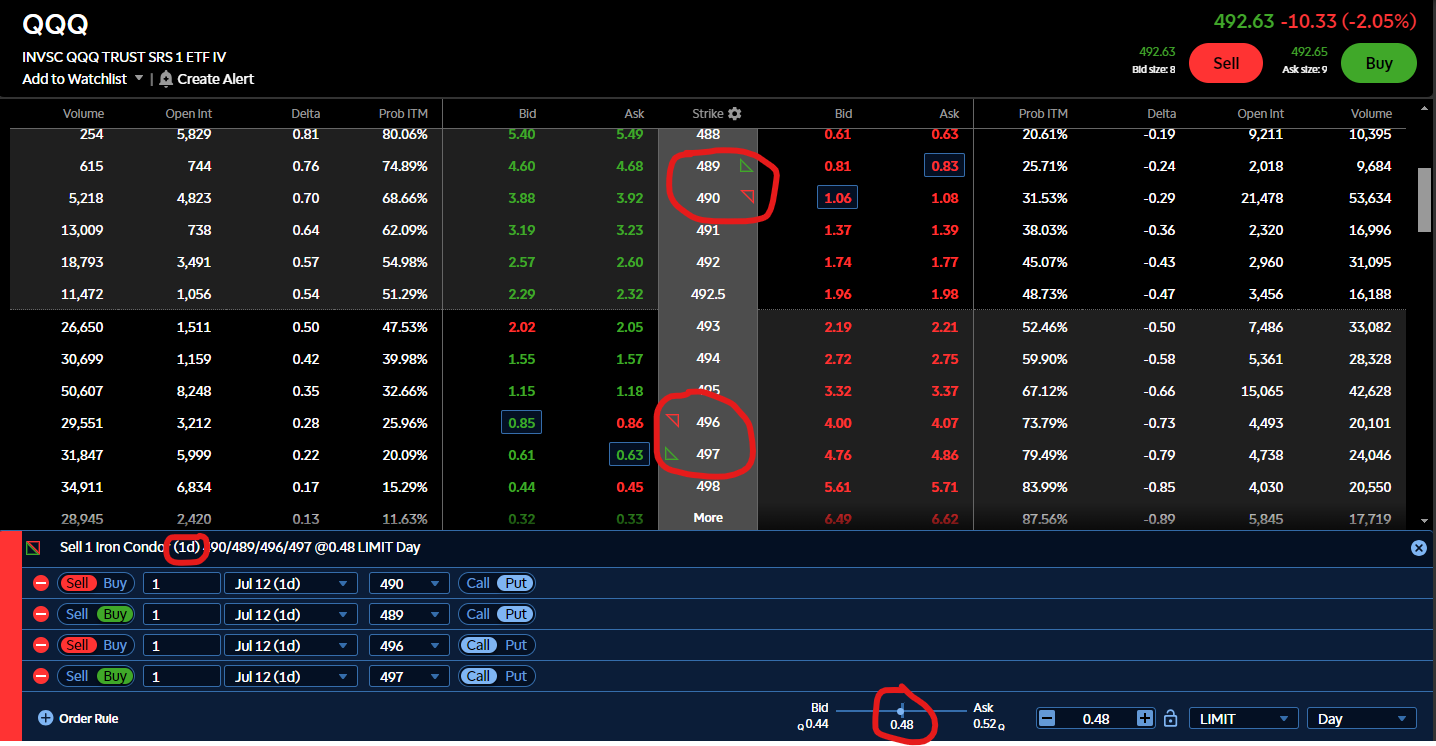Set the 490 leg to Buy

point(115,583)
